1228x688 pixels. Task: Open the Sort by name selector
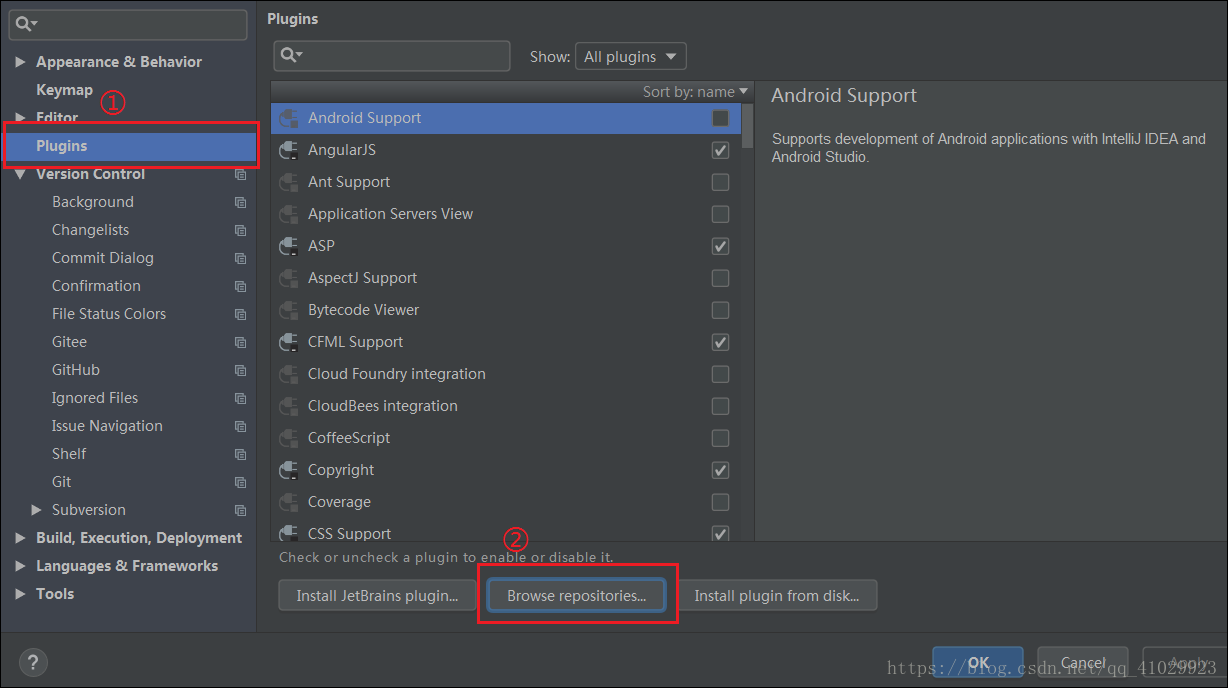click(x=695, y=92)
